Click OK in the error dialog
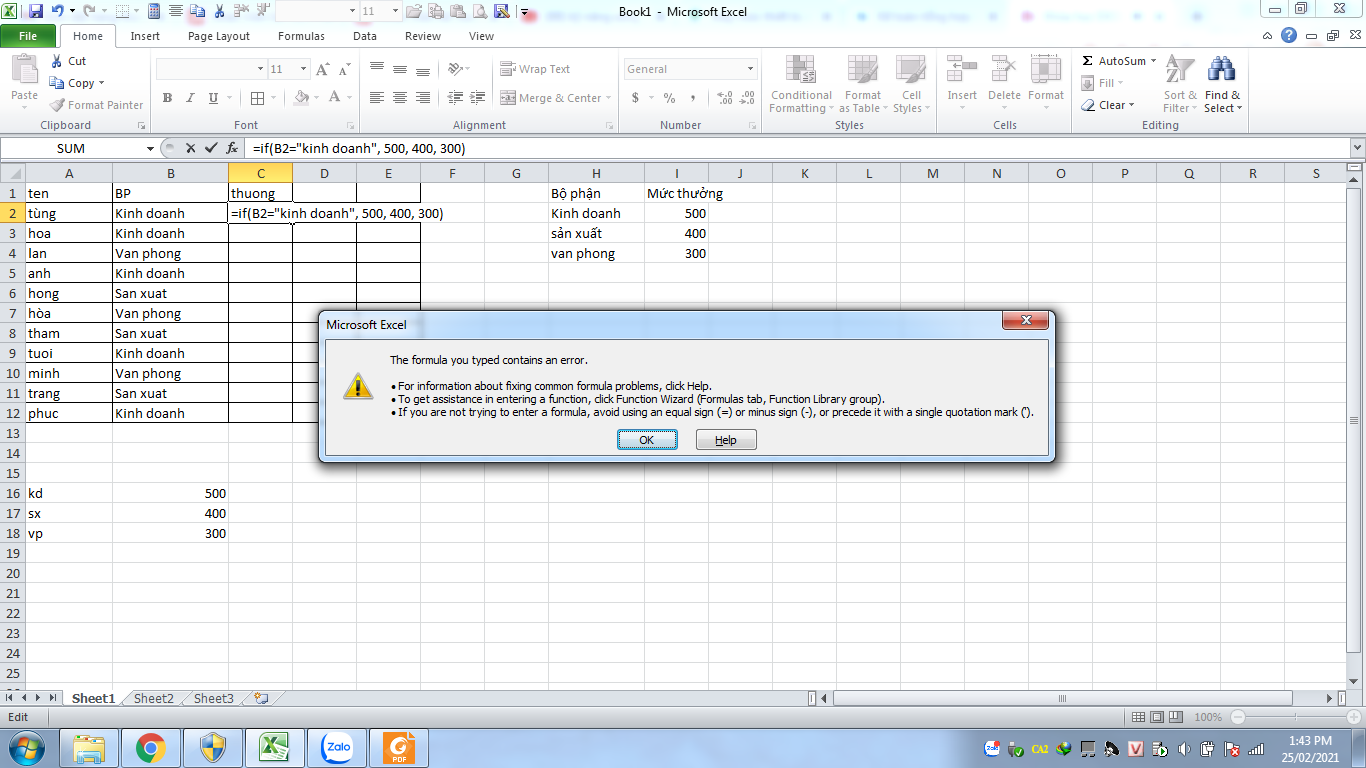 (646, 440)
